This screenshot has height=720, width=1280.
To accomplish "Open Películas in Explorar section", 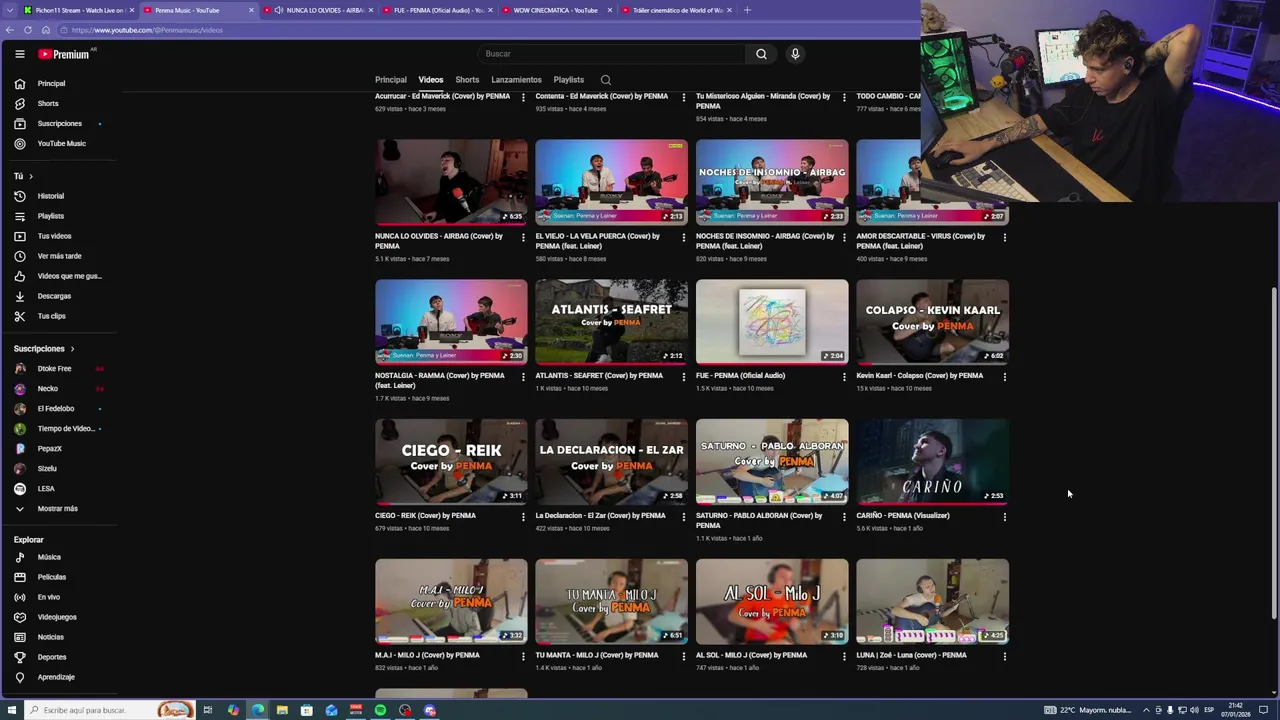I will pyautogui.click(x=58, y=577).
